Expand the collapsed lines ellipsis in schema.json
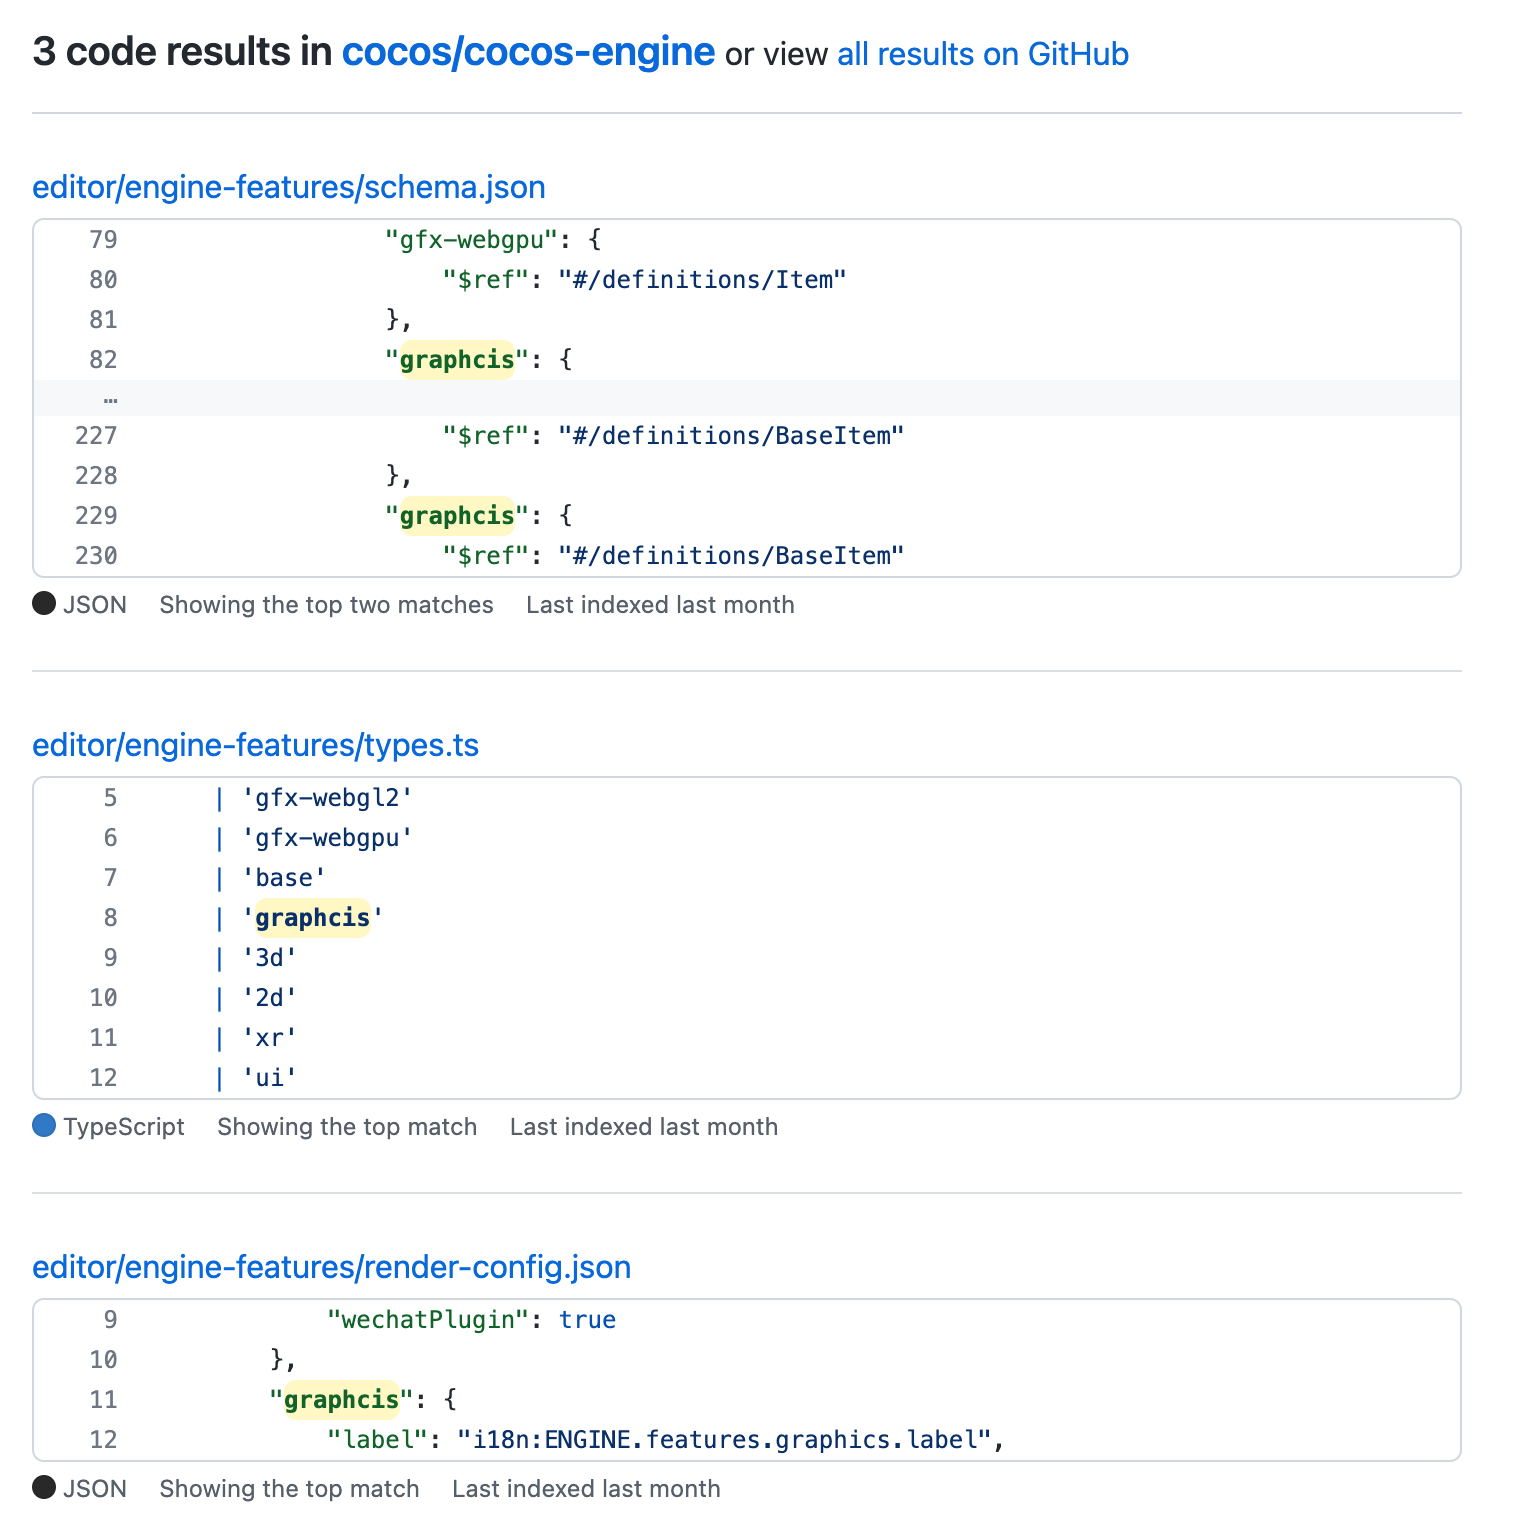This screenshot has height=1536, width=1540. click(x=110, y=398)
